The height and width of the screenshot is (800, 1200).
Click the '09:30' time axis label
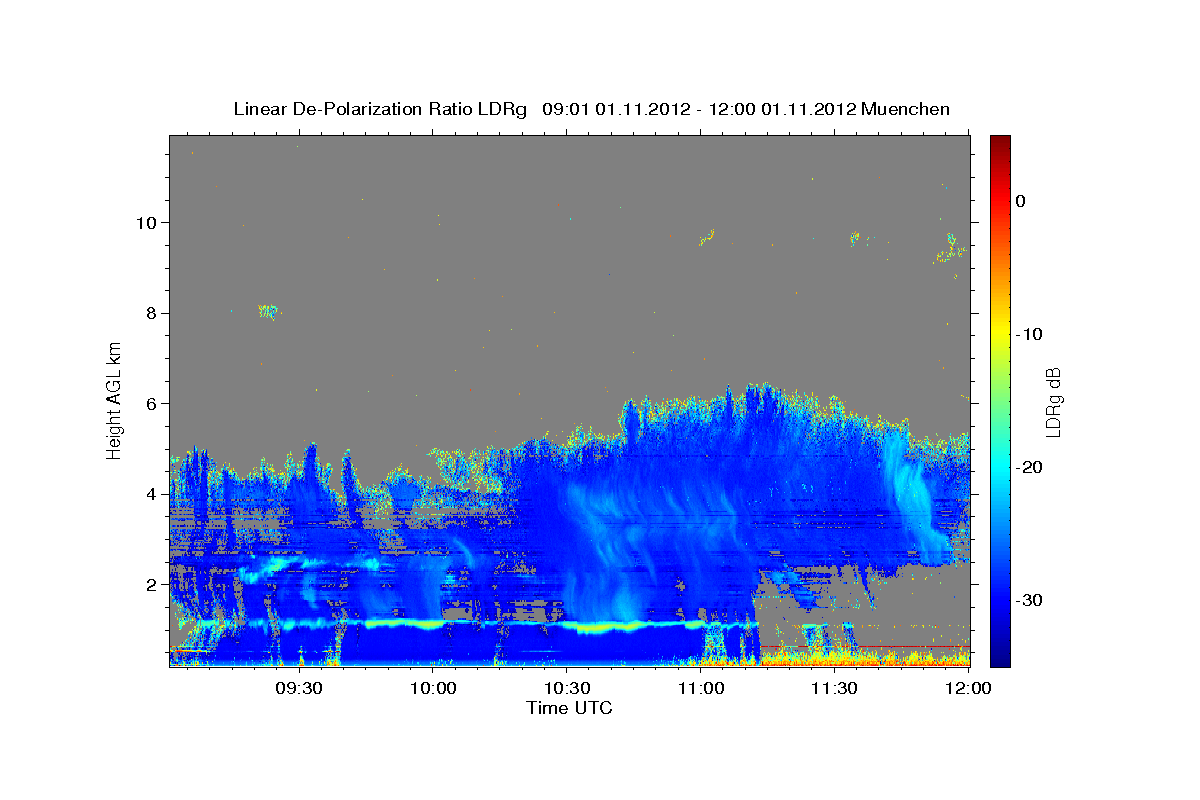(299, 688)
